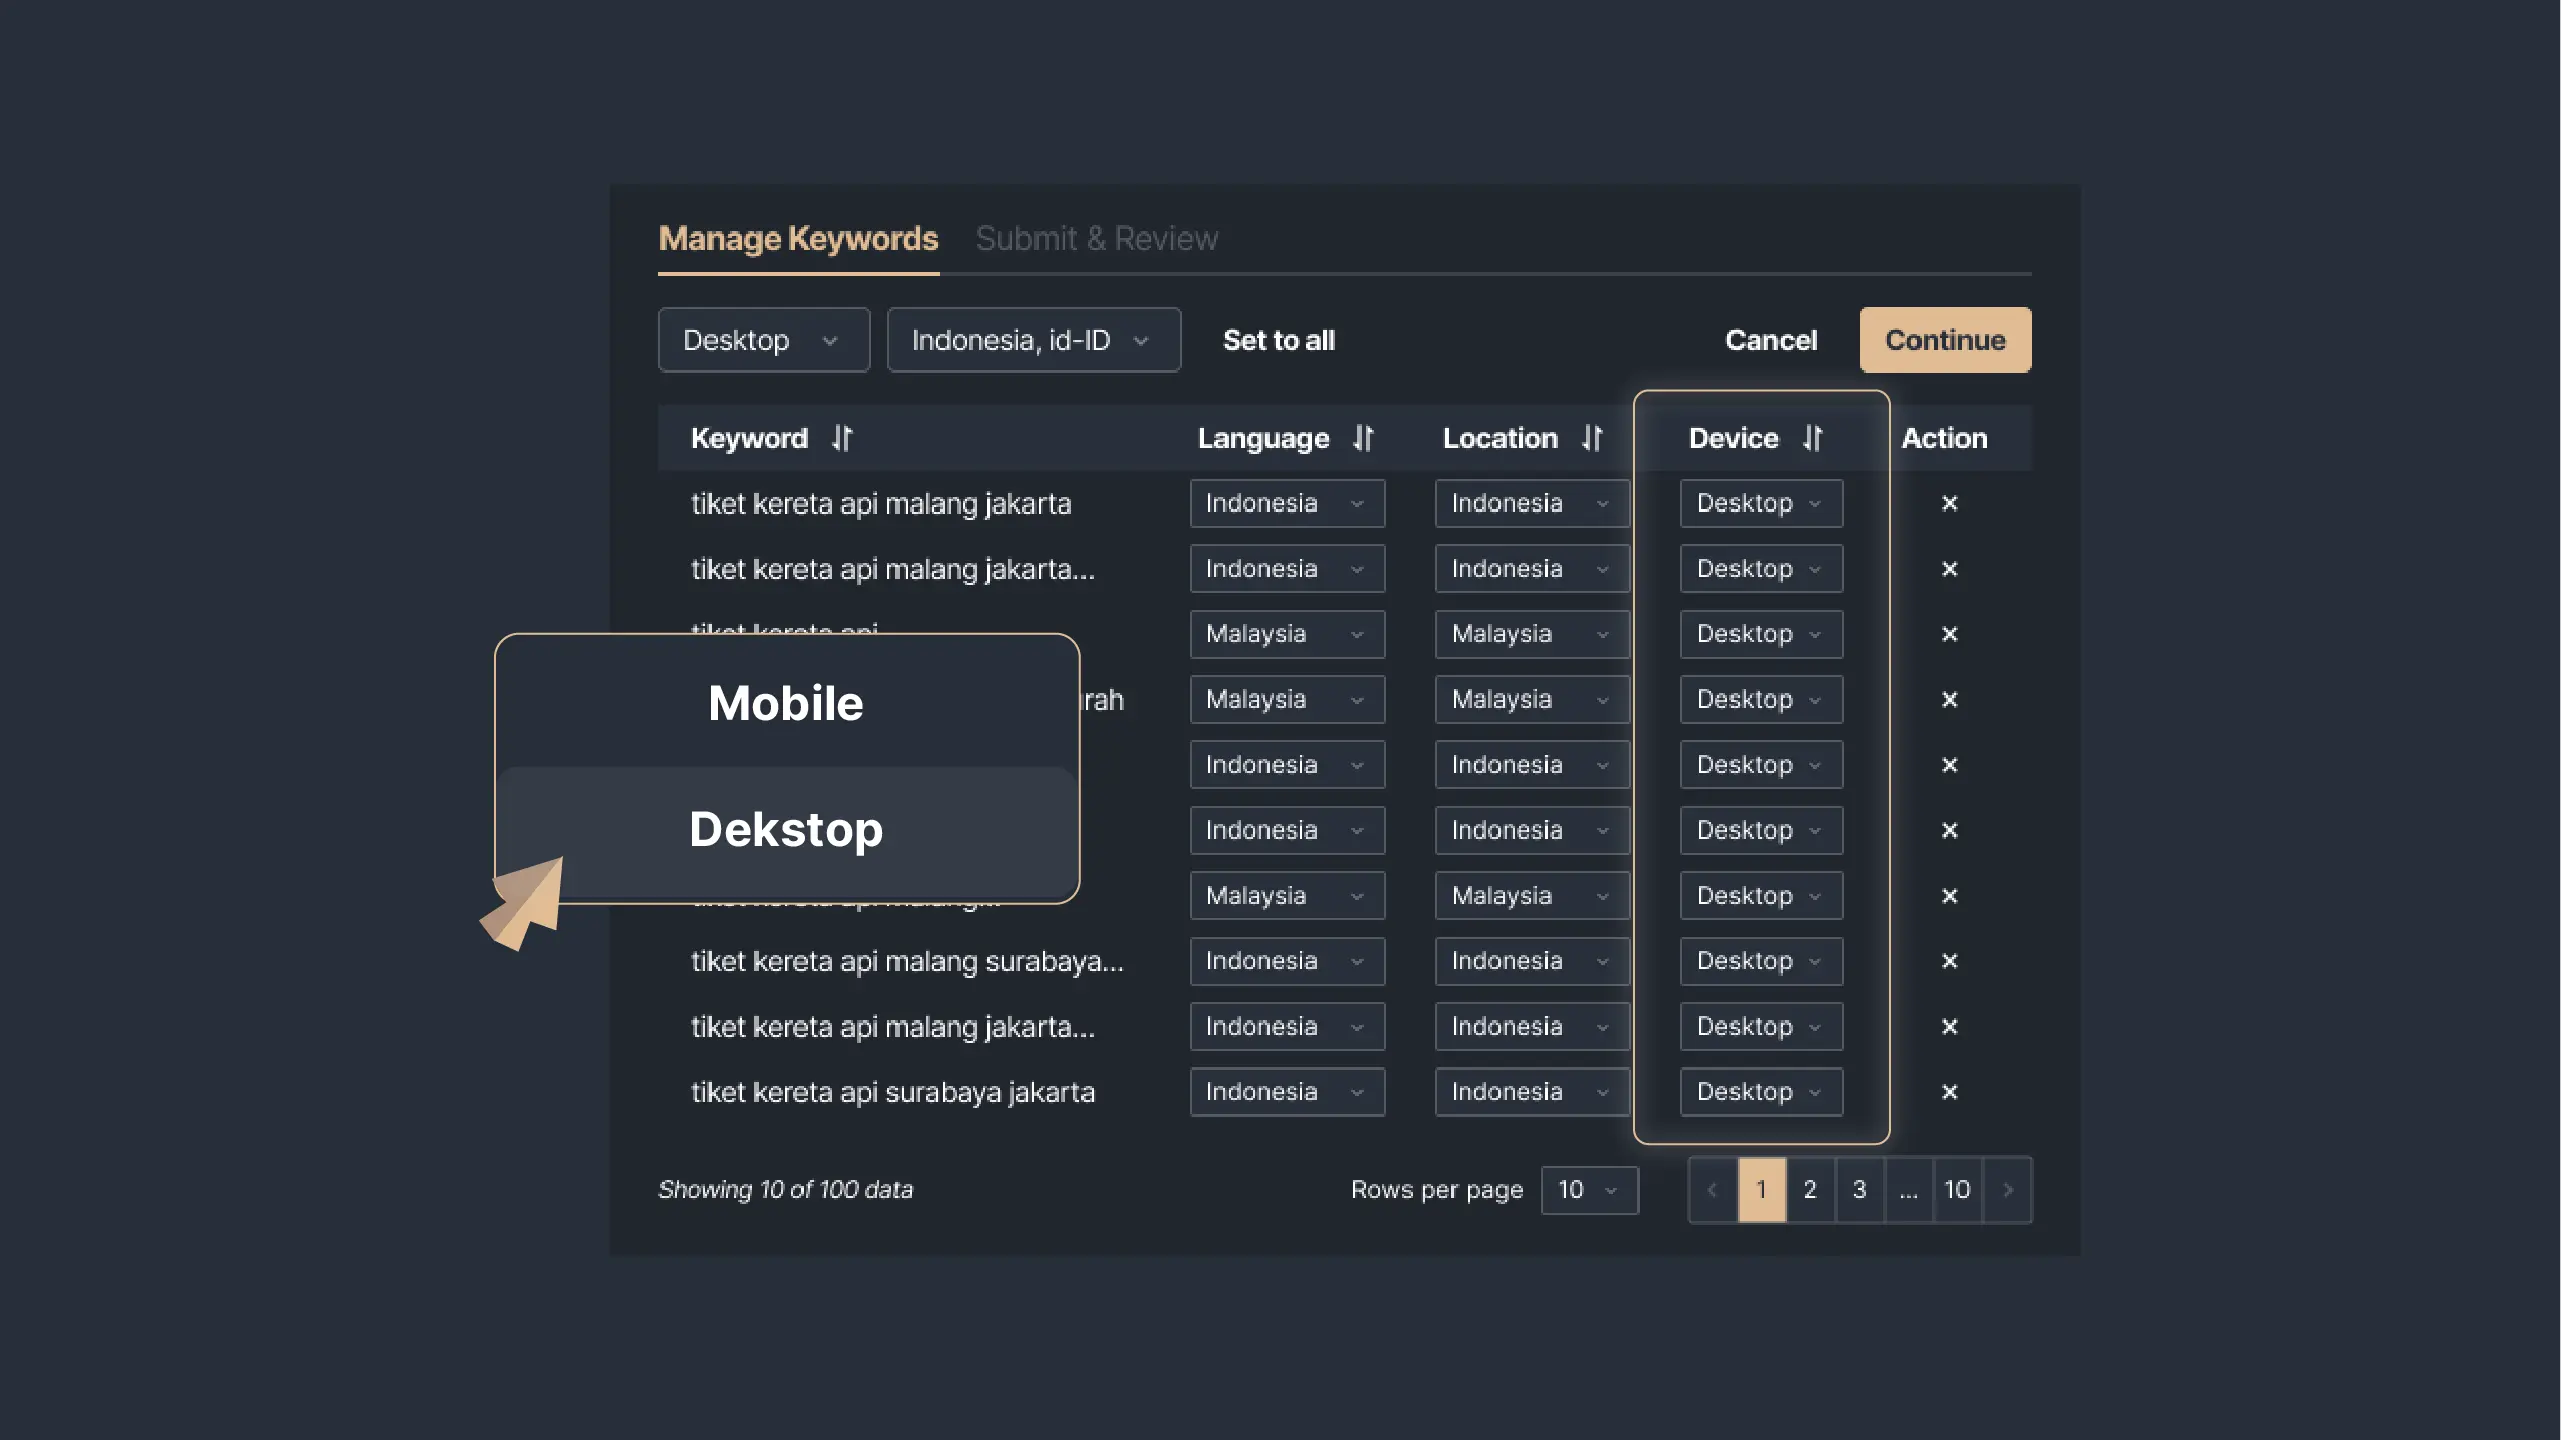
Task: Expand Rows per page dropdown
Action: 1589,1190
